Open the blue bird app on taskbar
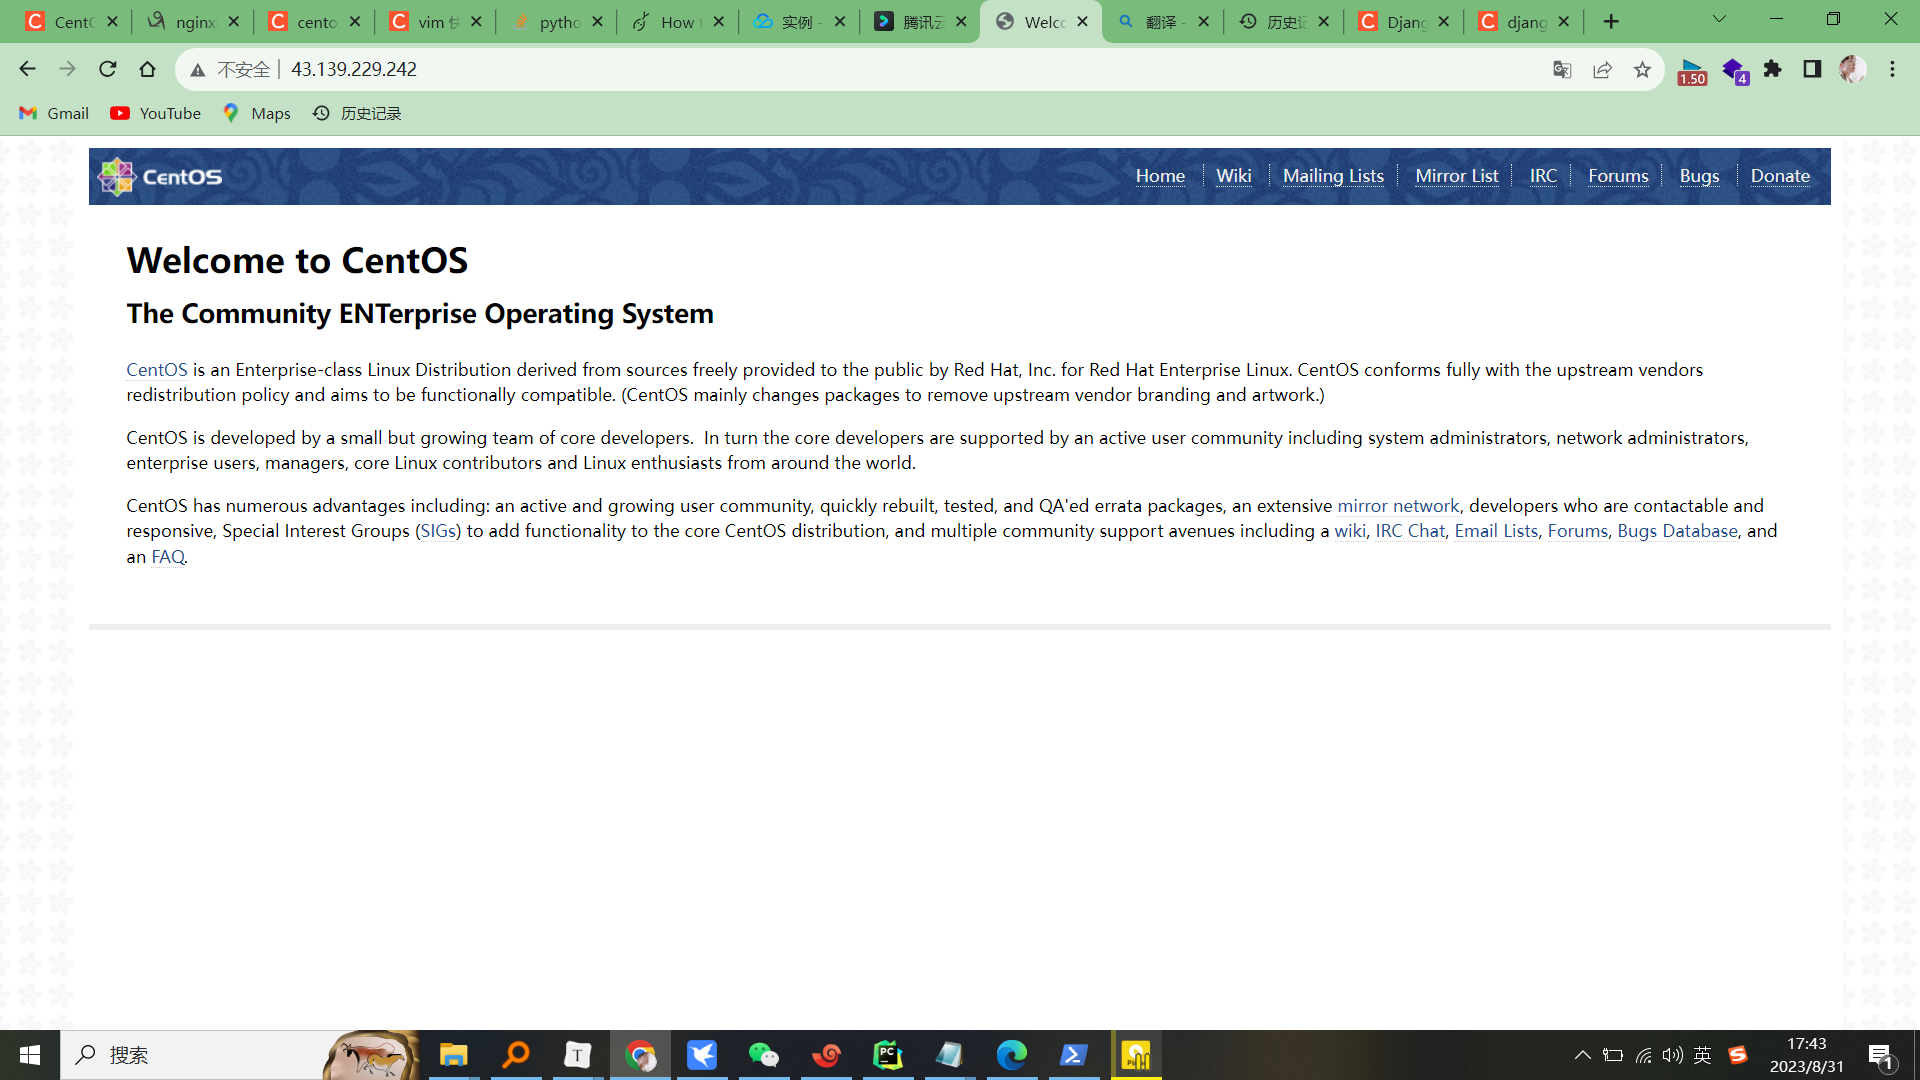Screen dimensions: 1920x1080 point(702,1055)
